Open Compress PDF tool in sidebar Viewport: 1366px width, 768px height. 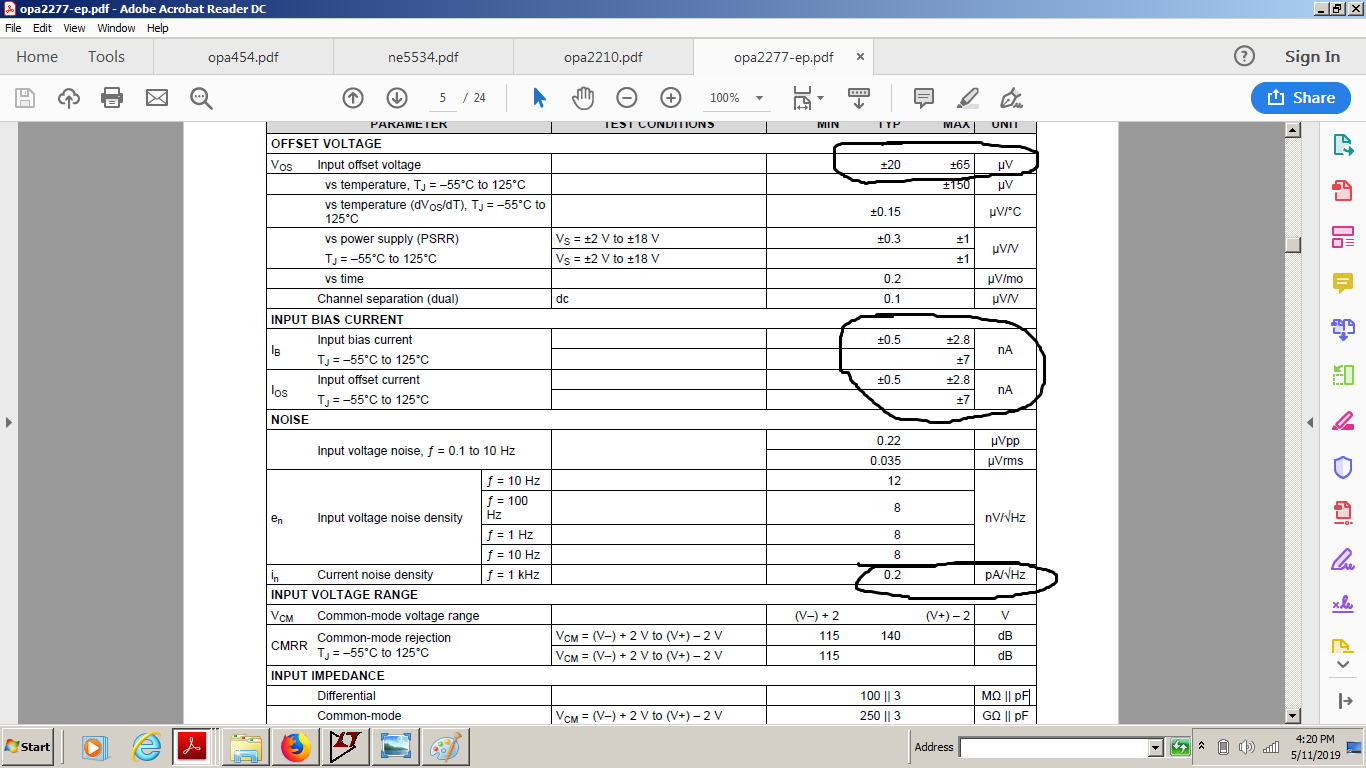coord(1343,513)
